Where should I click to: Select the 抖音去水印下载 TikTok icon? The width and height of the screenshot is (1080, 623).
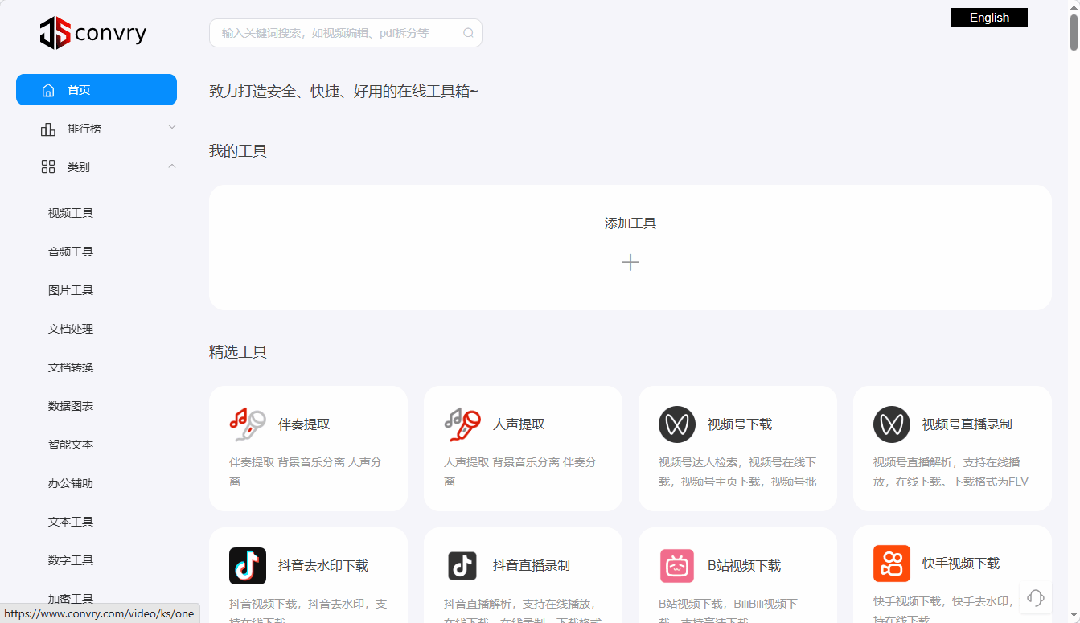pos(247,564)
